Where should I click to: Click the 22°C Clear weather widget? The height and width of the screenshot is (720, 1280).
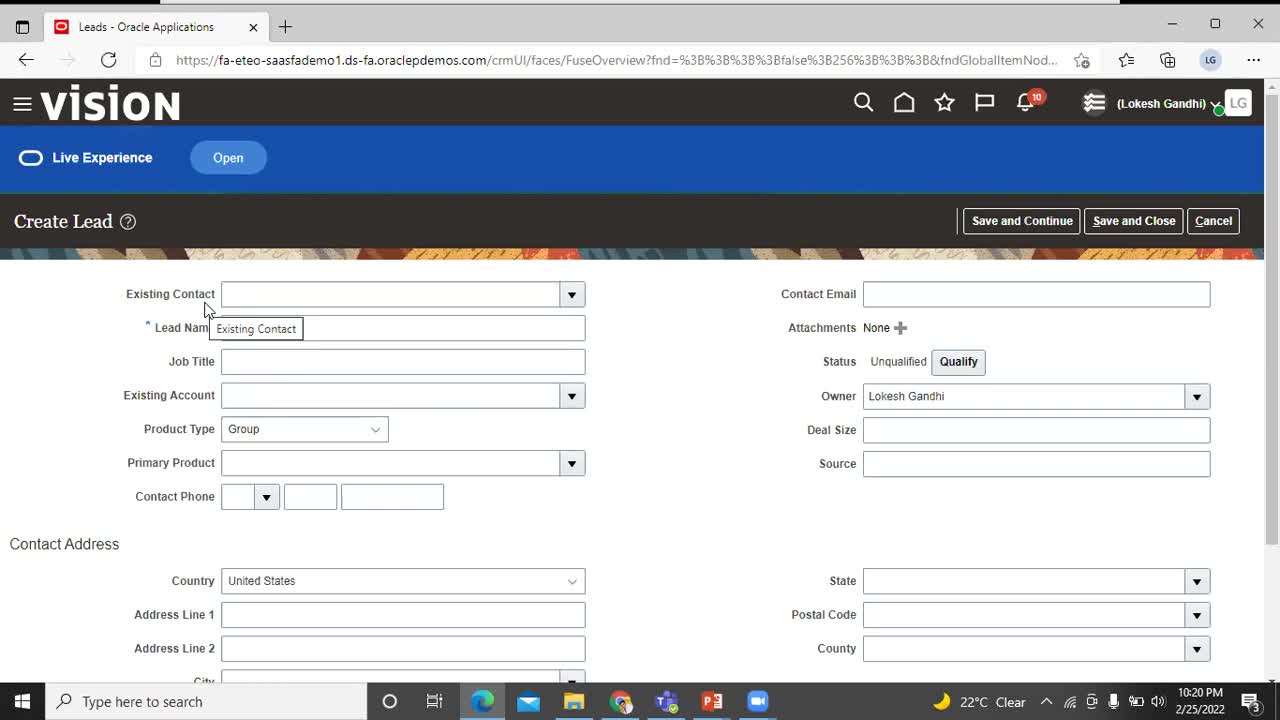(980, 702)
